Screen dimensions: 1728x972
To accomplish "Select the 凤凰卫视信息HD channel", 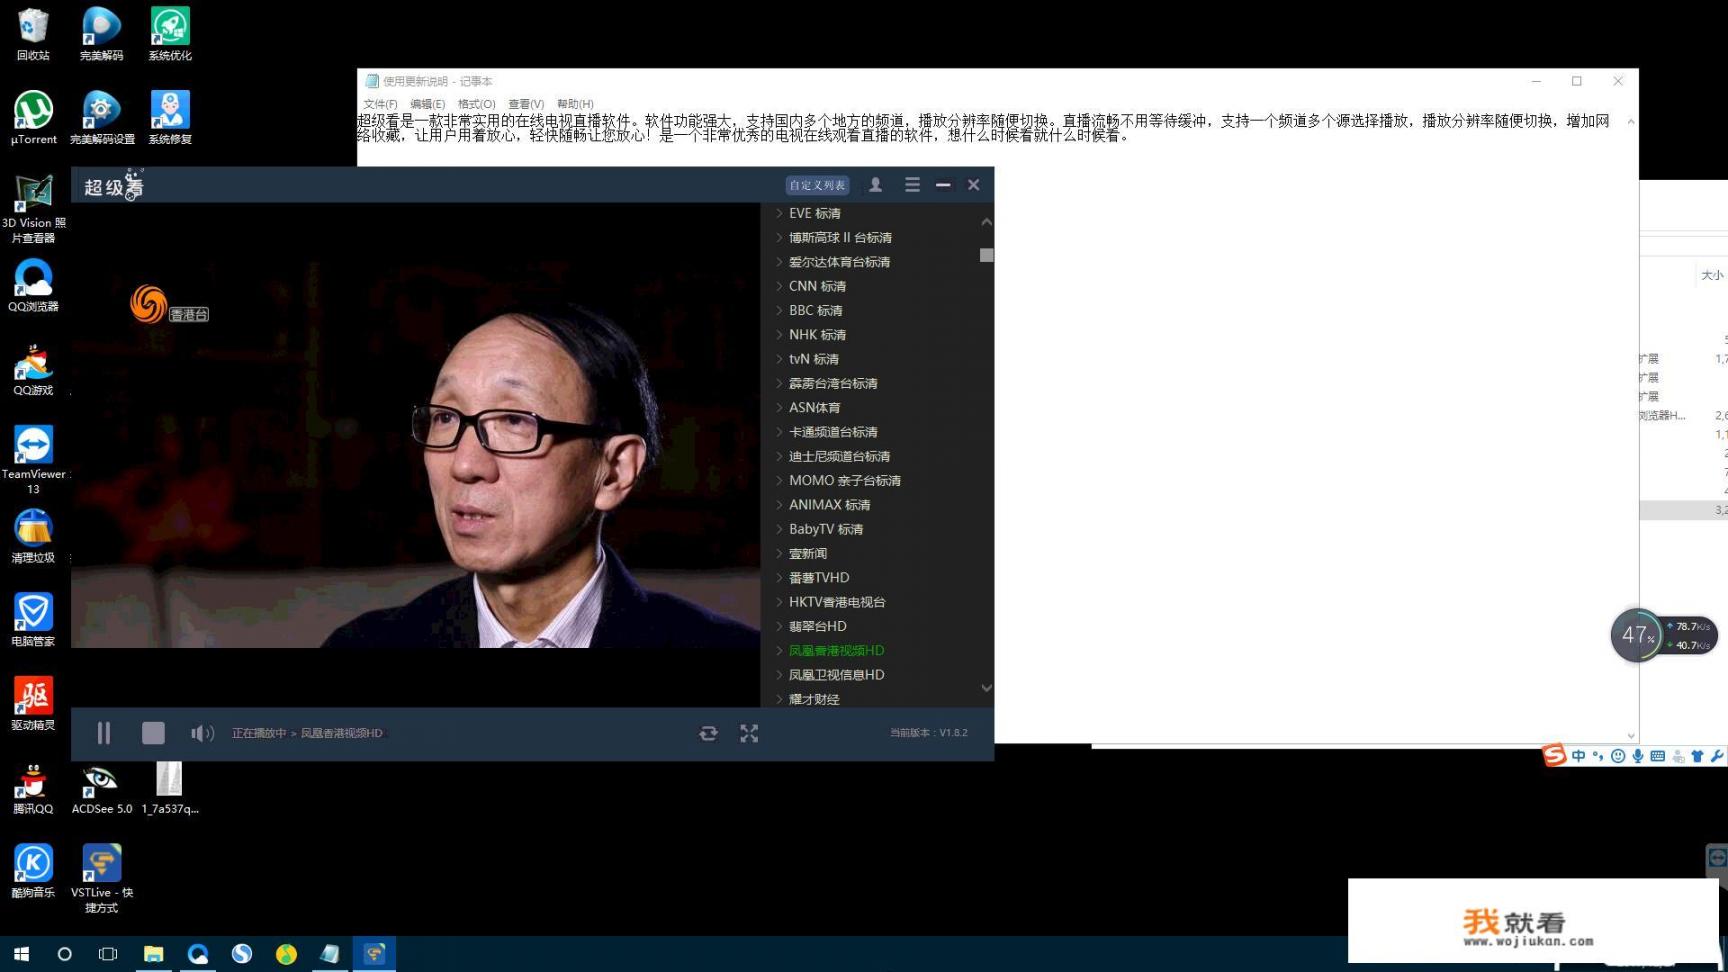I will coord(836,675).
